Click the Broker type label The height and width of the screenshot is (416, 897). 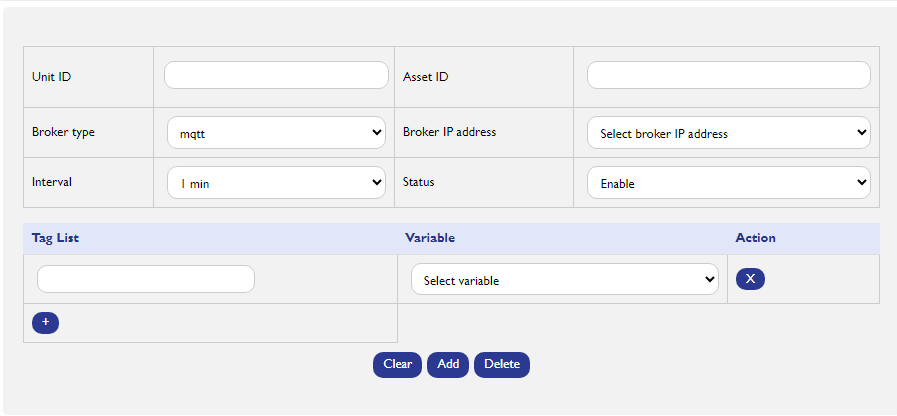pyautogui.click(x=63, y=132)
